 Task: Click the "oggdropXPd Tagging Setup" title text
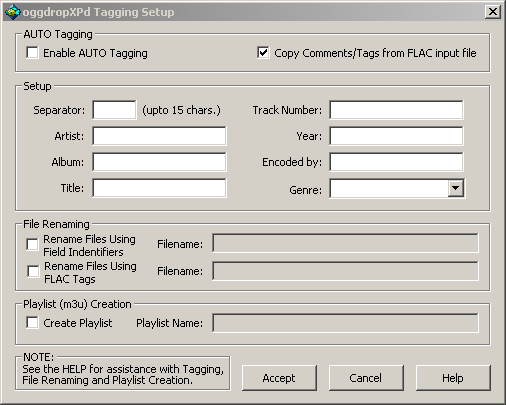pyautogui.click(x=98, y=12)
